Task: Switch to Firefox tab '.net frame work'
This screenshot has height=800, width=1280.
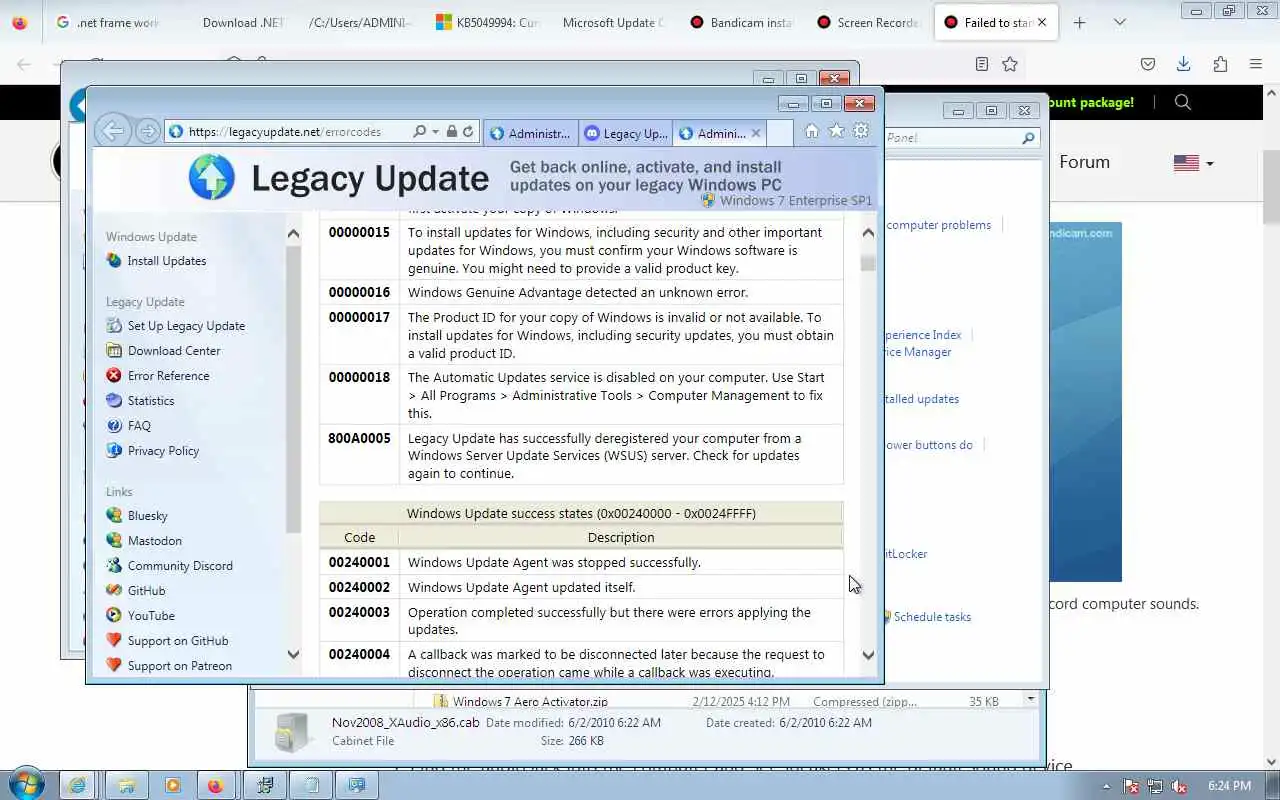Action: coord(108,22)
